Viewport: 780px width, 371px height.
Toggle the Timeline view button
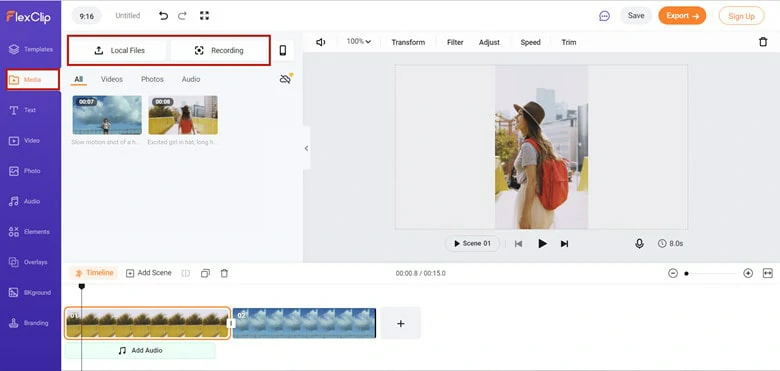tap(94, 273)
